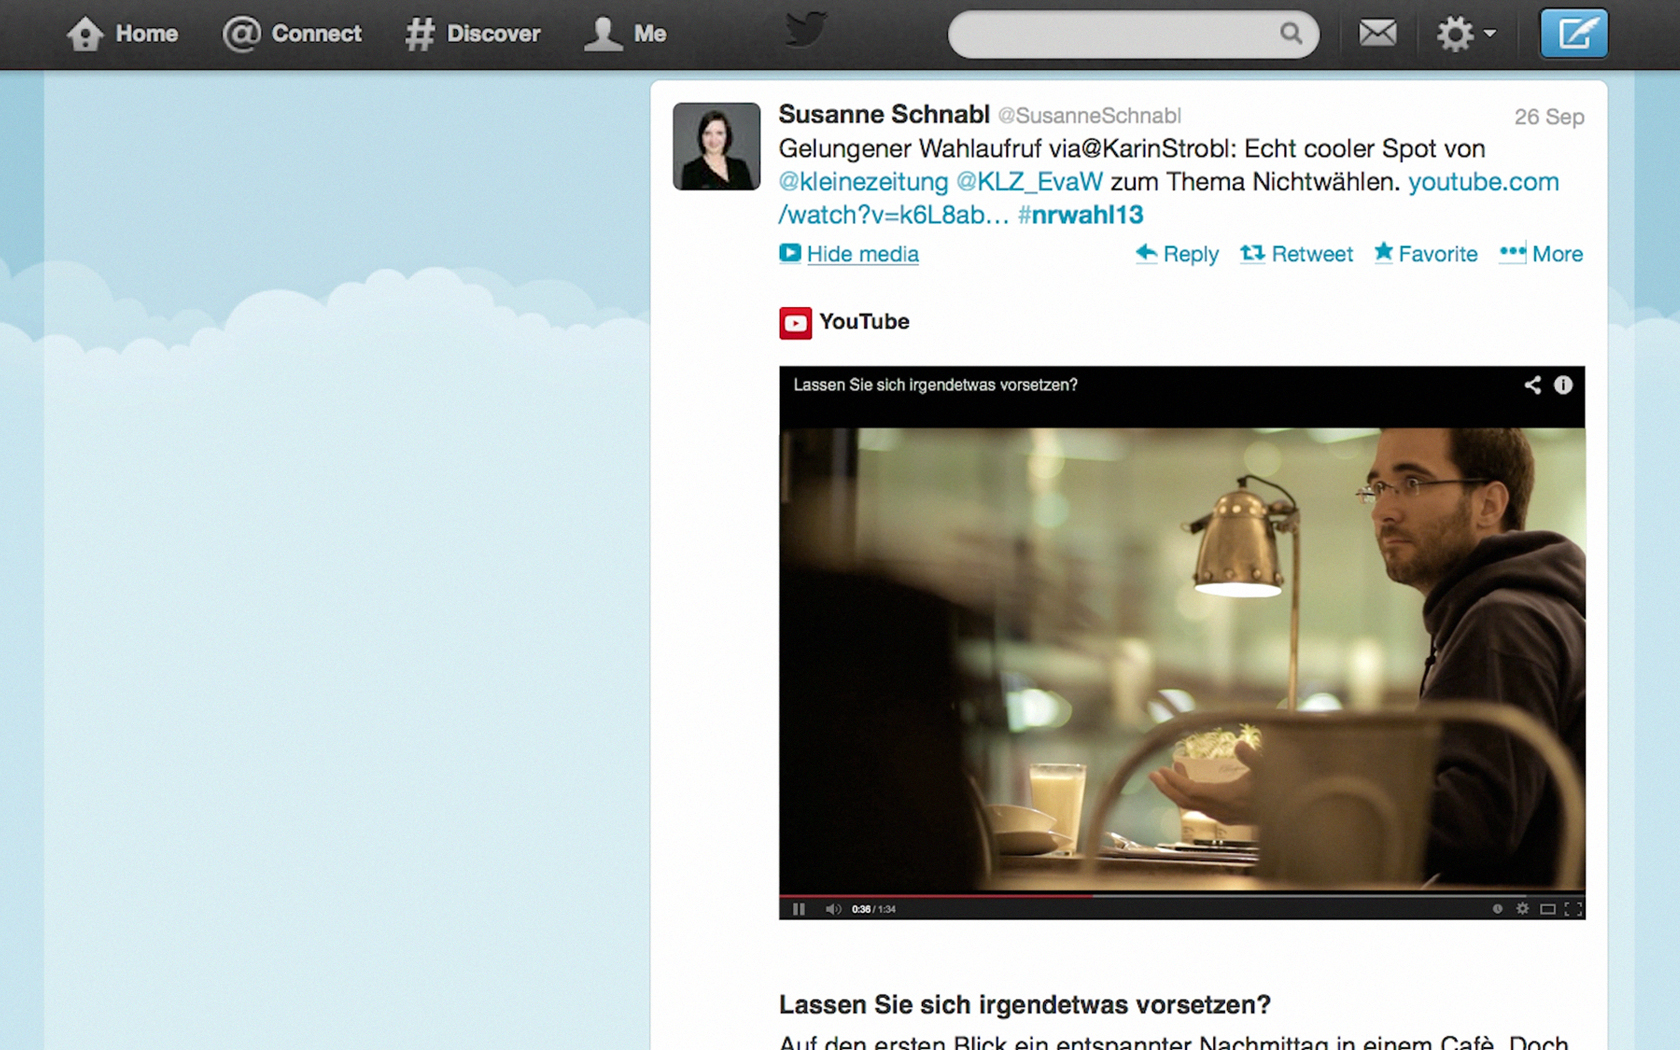
Task: Open the Home timeline
Action: pyautogui.click(x=122, y=34)
